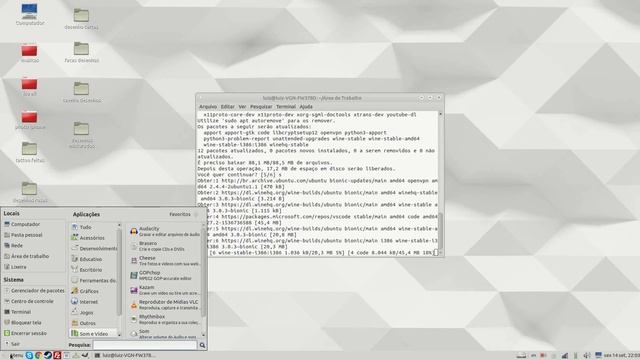Image resolution: width=640 pixels, height=360 pixels.
Task: Click the display tray icon beside clock
Action: (x=598, y=356)
